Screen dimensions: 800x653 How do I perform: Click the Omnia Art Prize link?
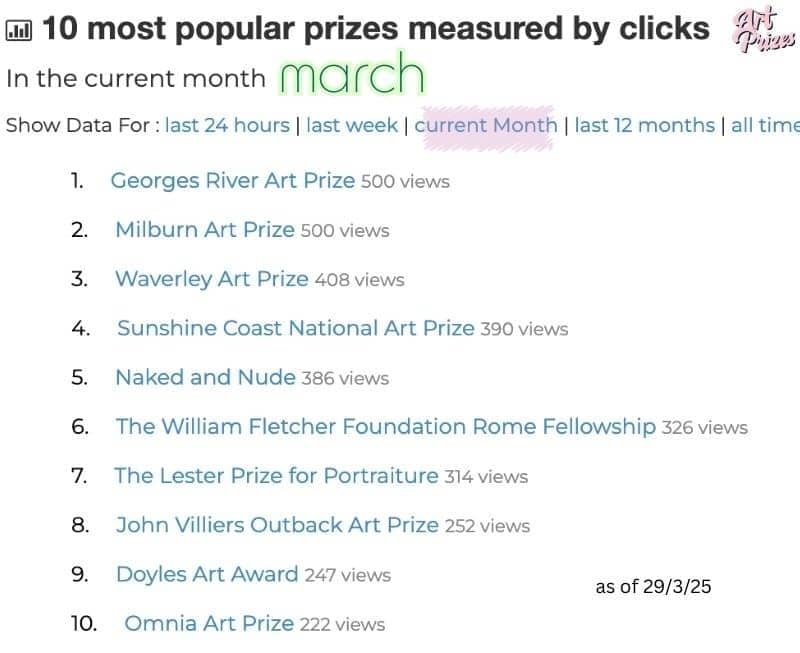[x=209, y=624]
